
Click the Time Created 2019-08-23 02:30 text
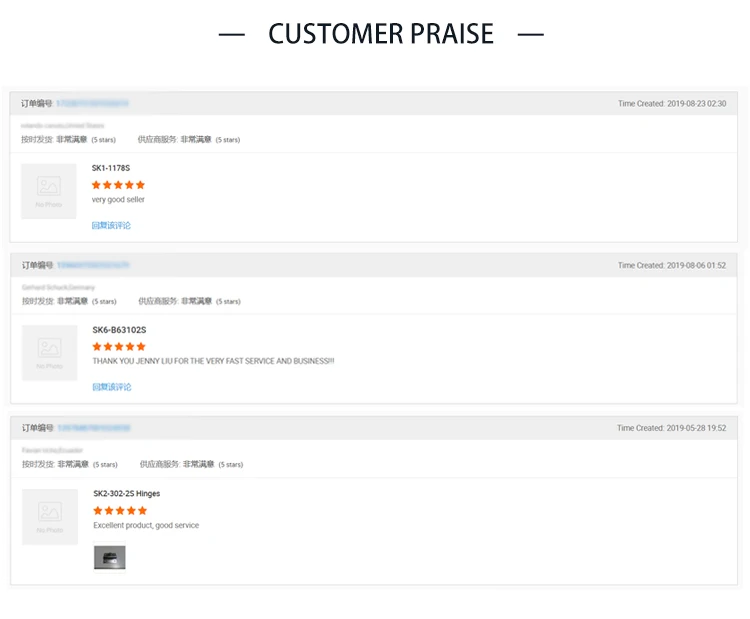(x=672, y=104)
